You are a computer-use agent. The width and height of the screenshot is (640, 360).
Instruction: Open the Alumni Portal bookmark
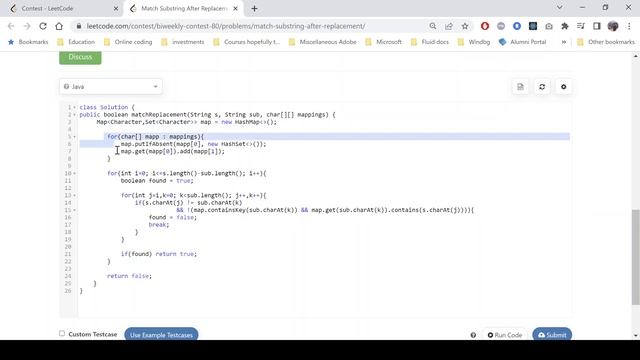point(522,42)
